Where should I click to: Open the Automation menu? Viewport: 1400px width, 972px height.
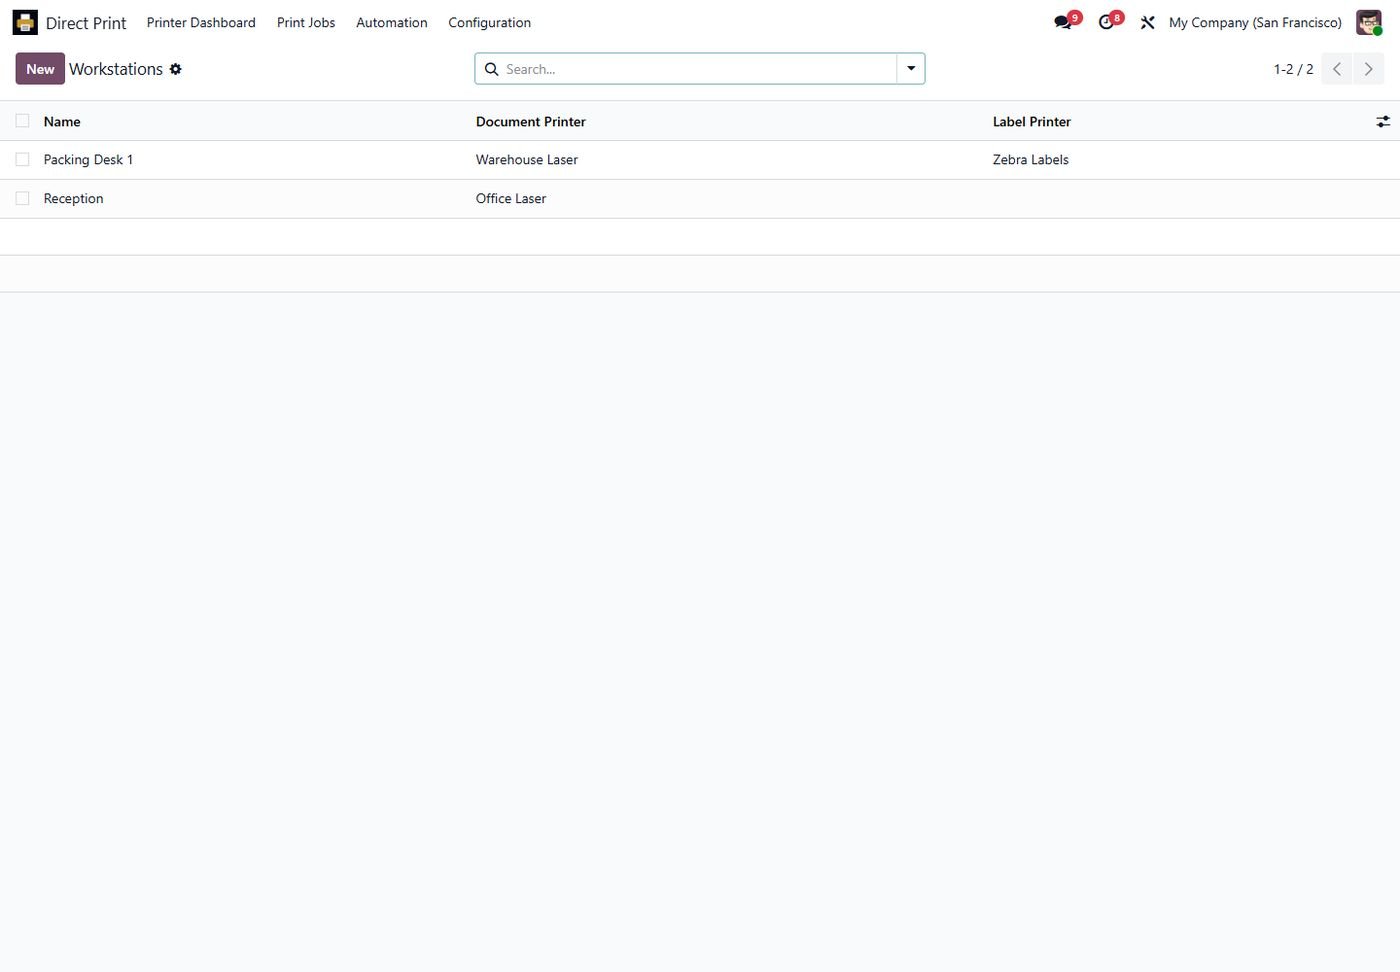click(392, 22)
